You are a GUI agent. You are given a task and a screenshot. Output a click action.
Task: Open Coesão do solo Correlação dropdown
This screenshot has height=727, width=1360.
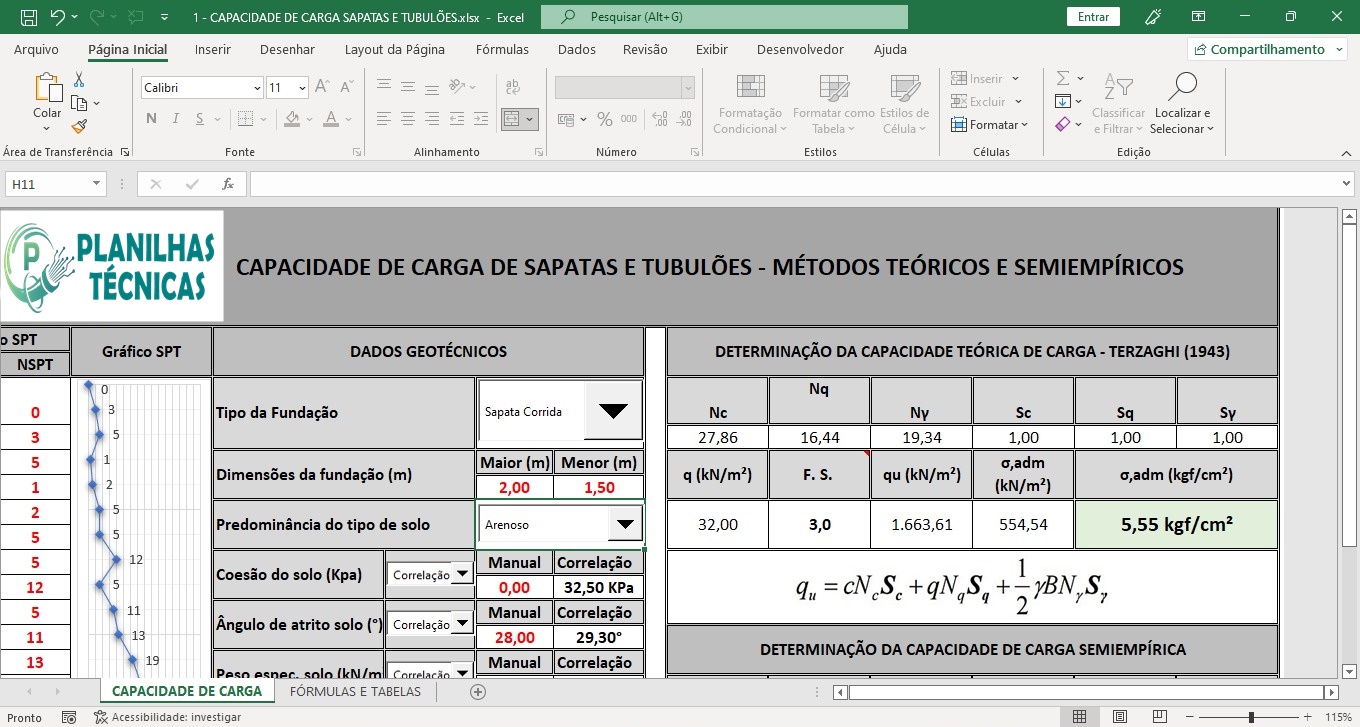pos(462,575)
